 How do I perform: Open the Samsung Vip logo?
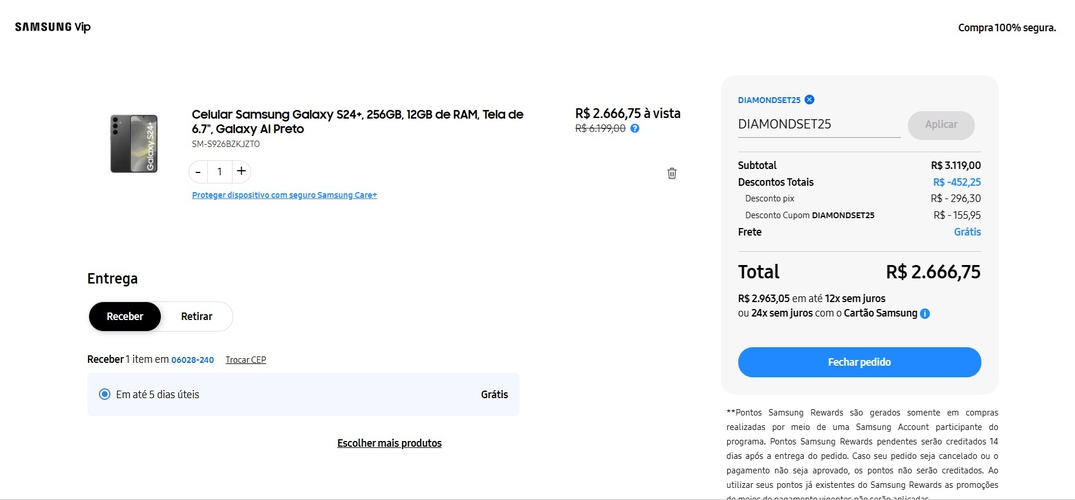[52, 27]
